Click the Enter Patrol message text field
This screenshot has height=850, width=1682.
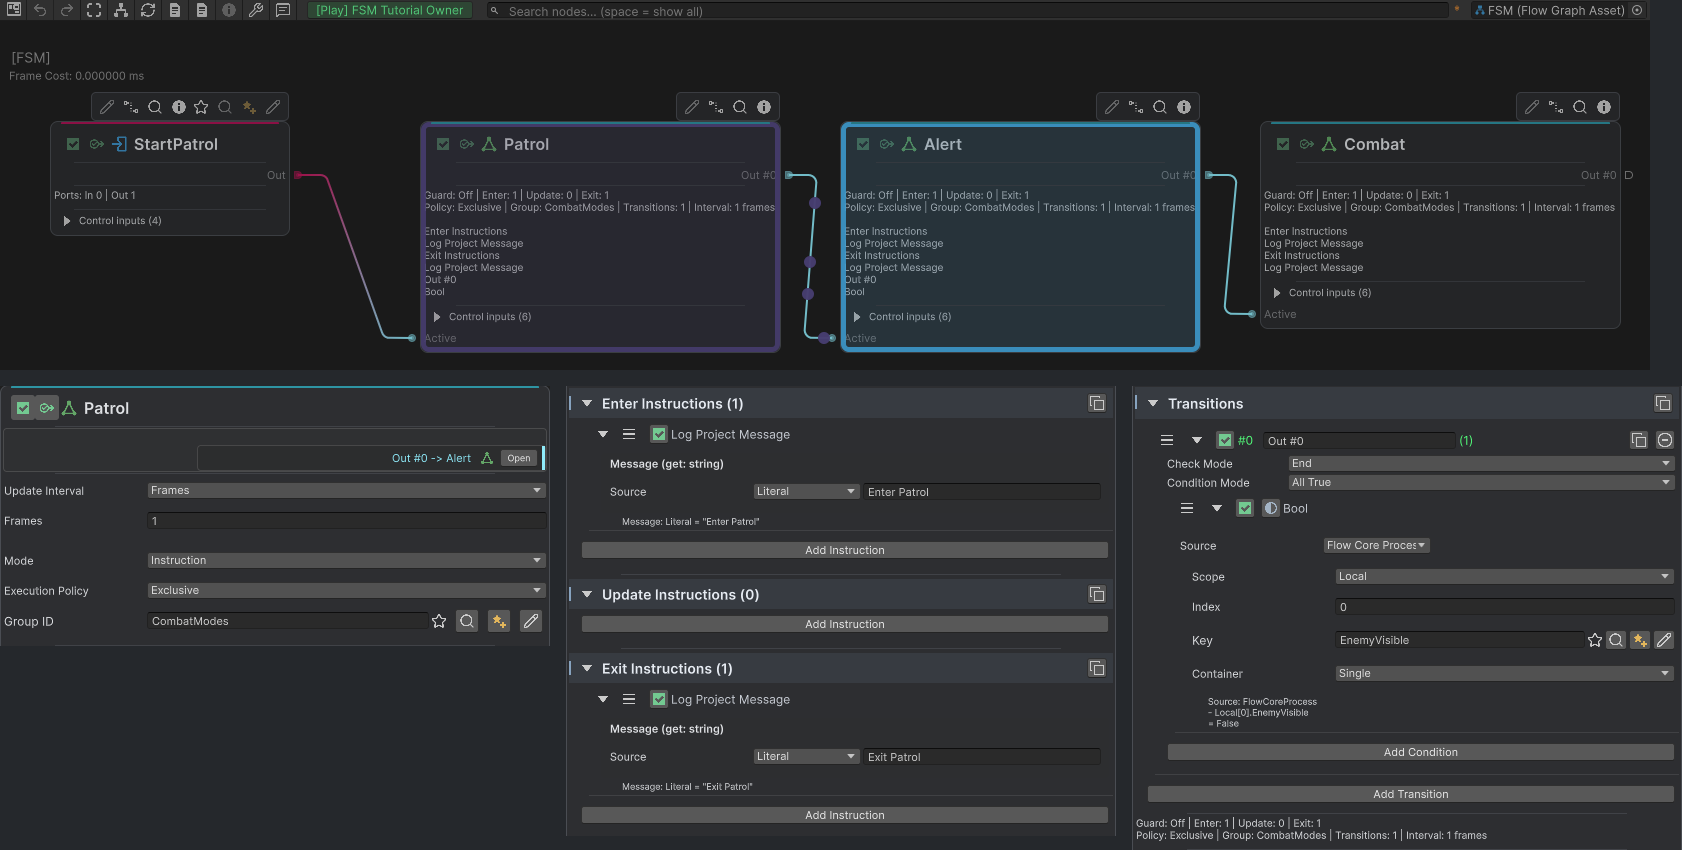tap(982, 492)
